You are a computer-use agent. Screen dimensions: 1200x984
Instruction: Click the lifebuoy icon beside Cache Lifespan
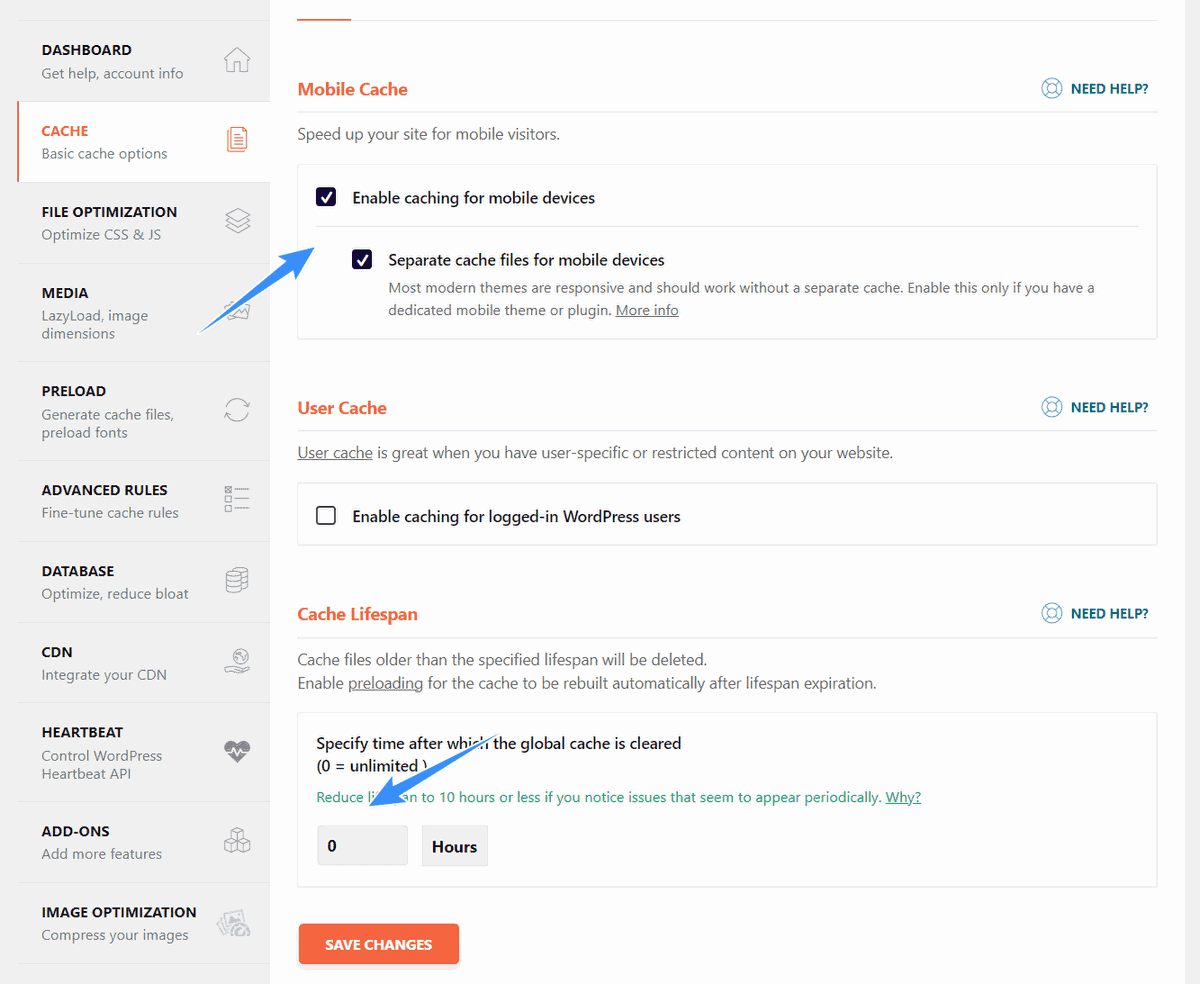tap(1051, 614)
